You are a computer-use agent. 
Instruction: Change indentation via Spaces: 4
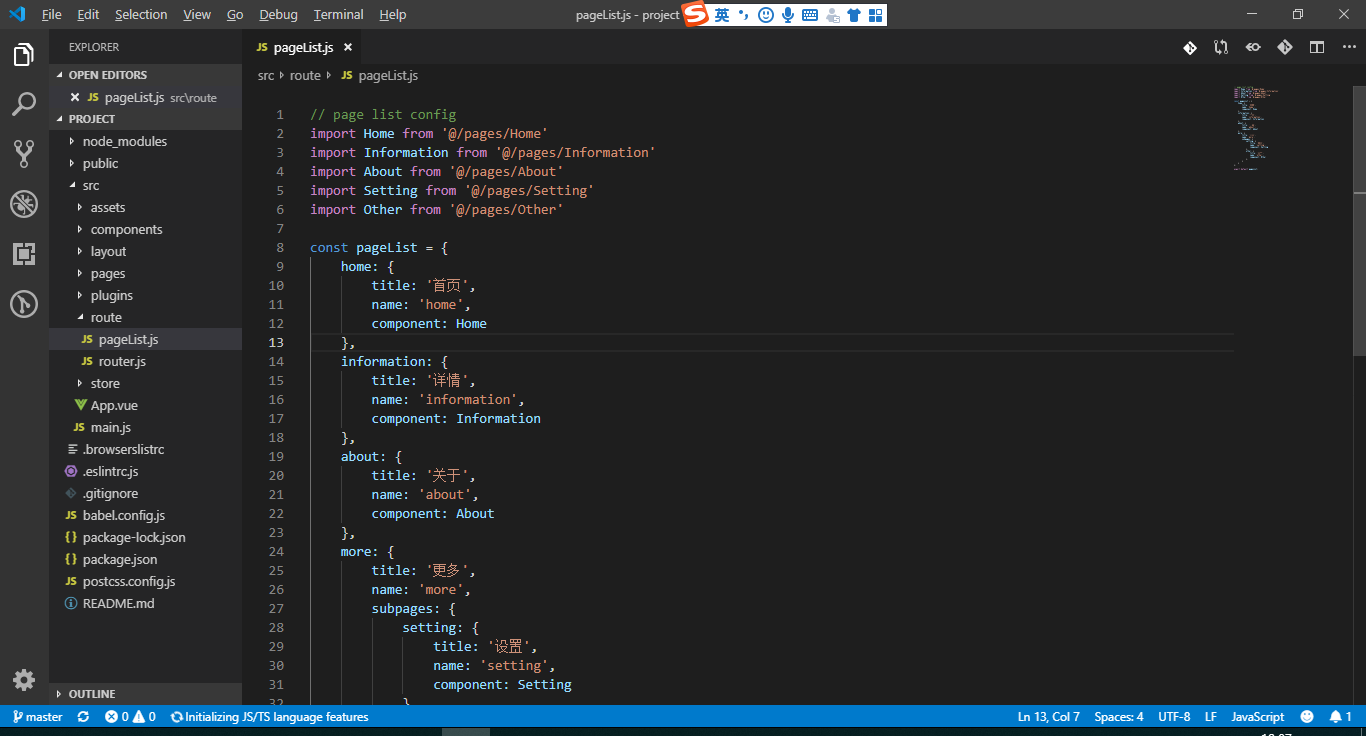pyautogui.click(x=1119, y=717)
